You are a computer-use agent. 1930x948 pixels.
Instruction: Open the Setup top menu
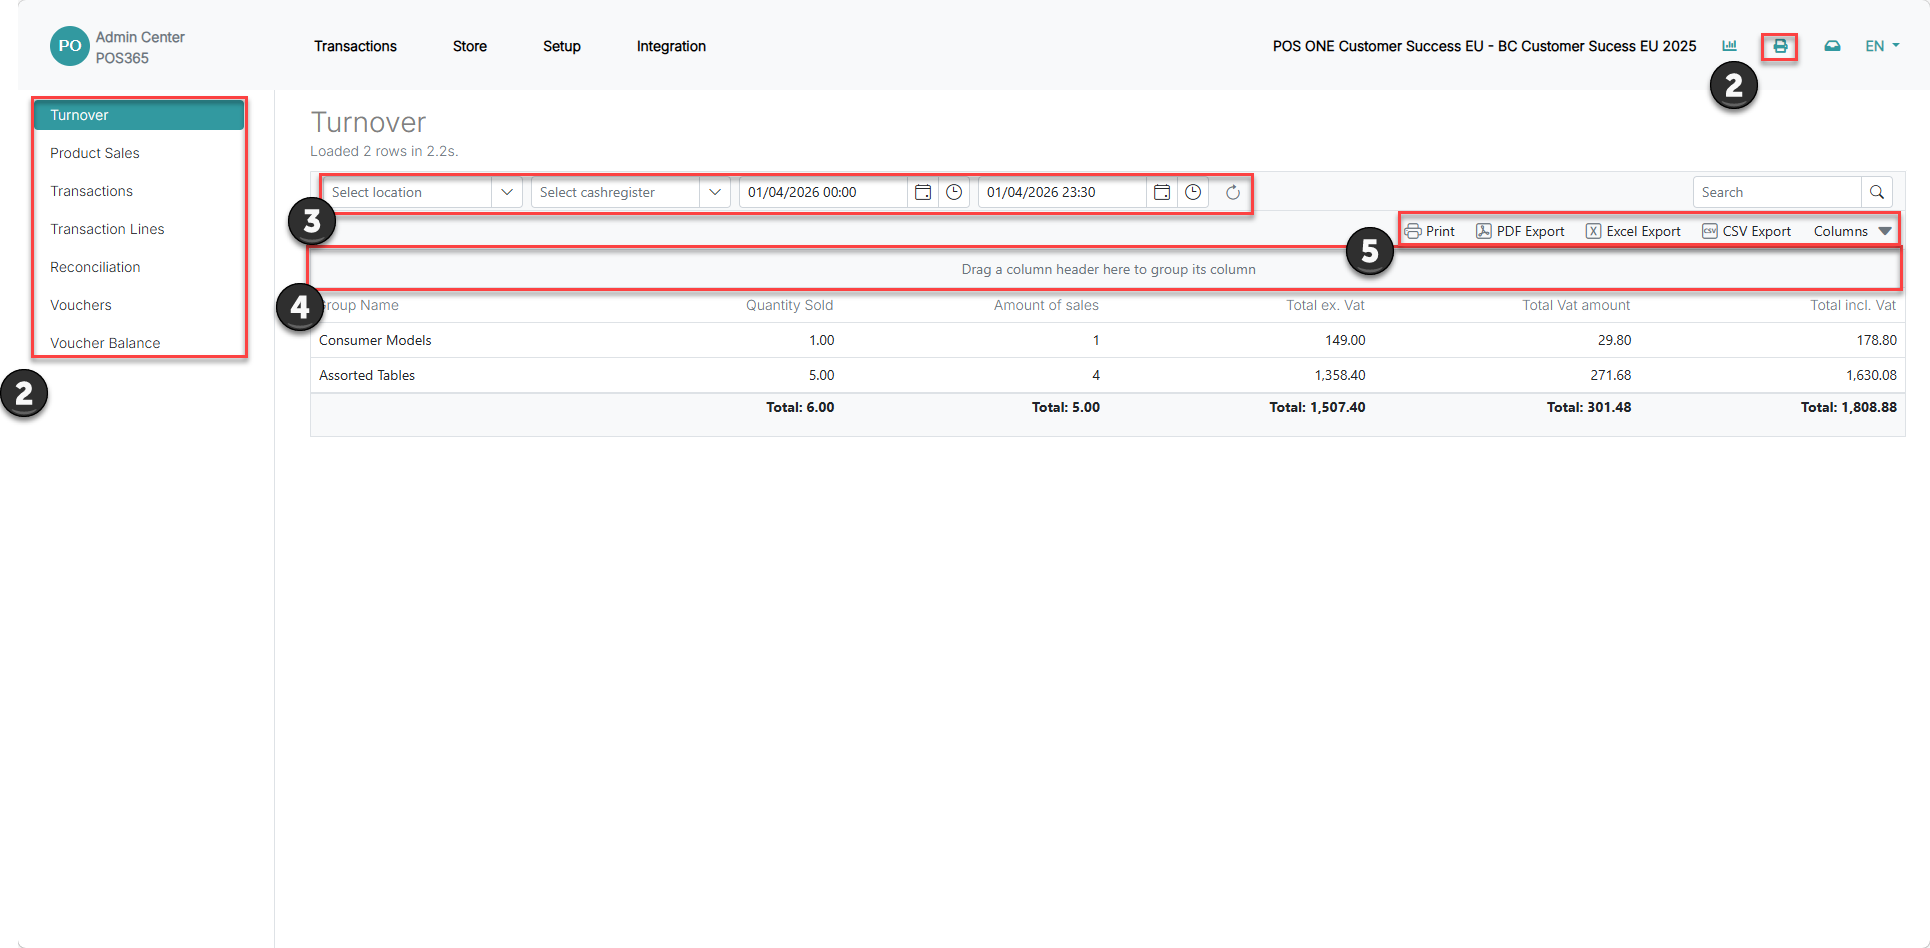pos(562,46)
